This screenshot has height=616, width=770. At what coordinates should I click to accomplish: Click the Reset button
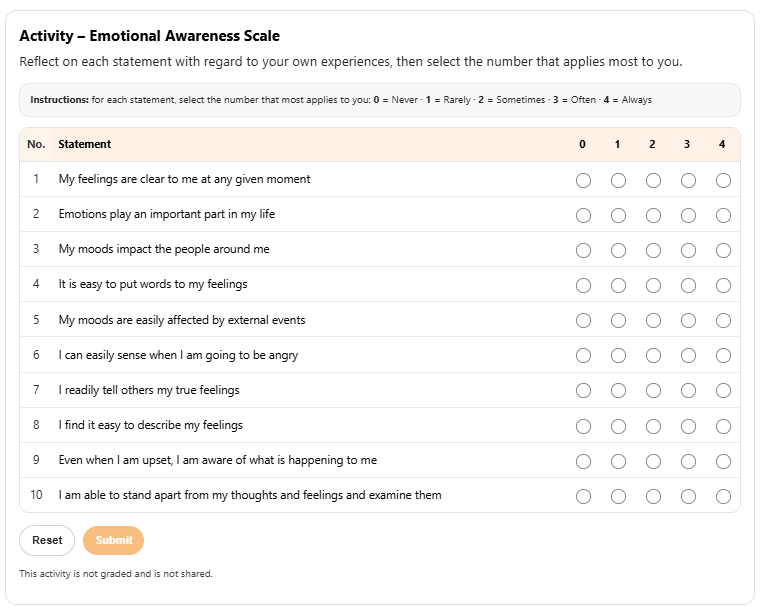pos(47,540)
